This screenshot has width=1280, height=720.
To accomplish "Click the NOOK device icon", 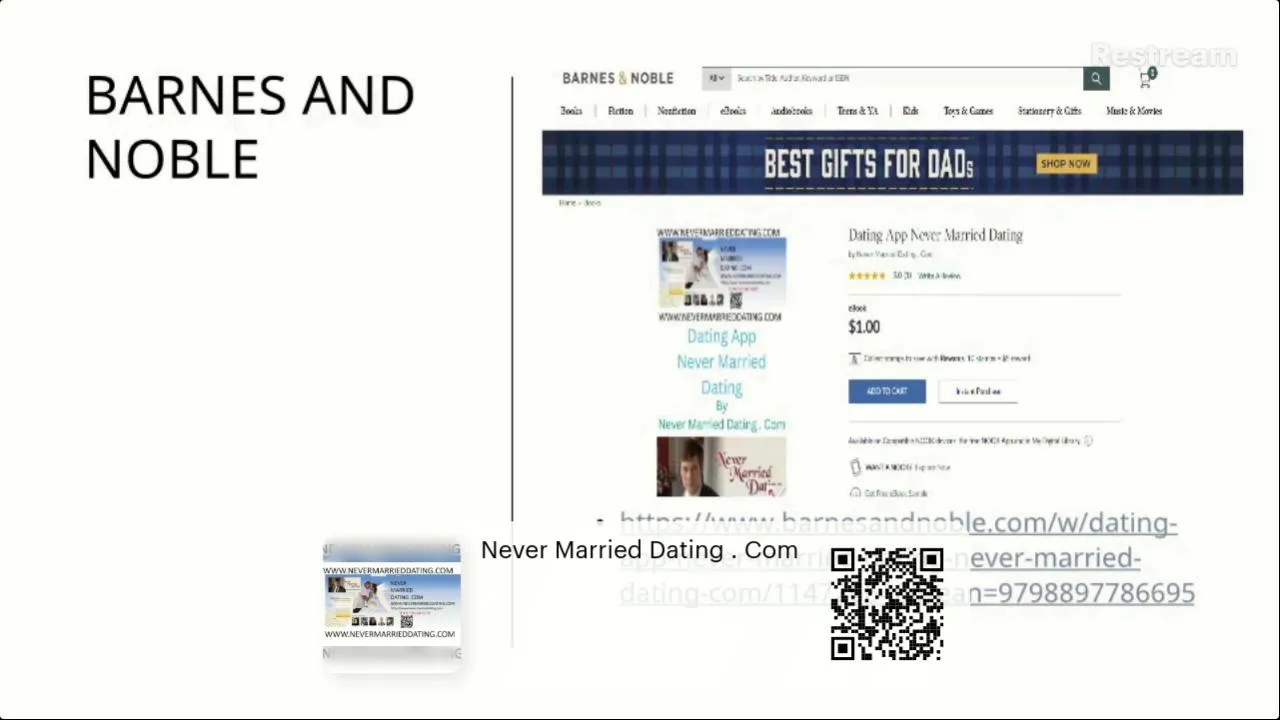I will click(855, 467).
